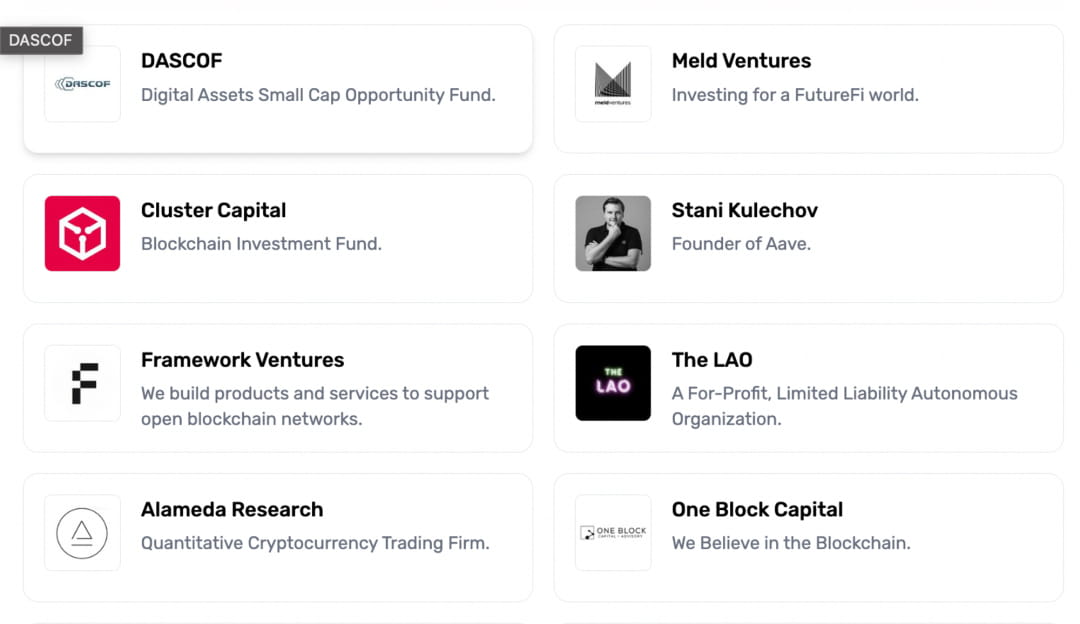The height and width of the screenshot is (624, 1080).
Task: Open the Meld Ventures title link
Action: click(x=741, y=60)
